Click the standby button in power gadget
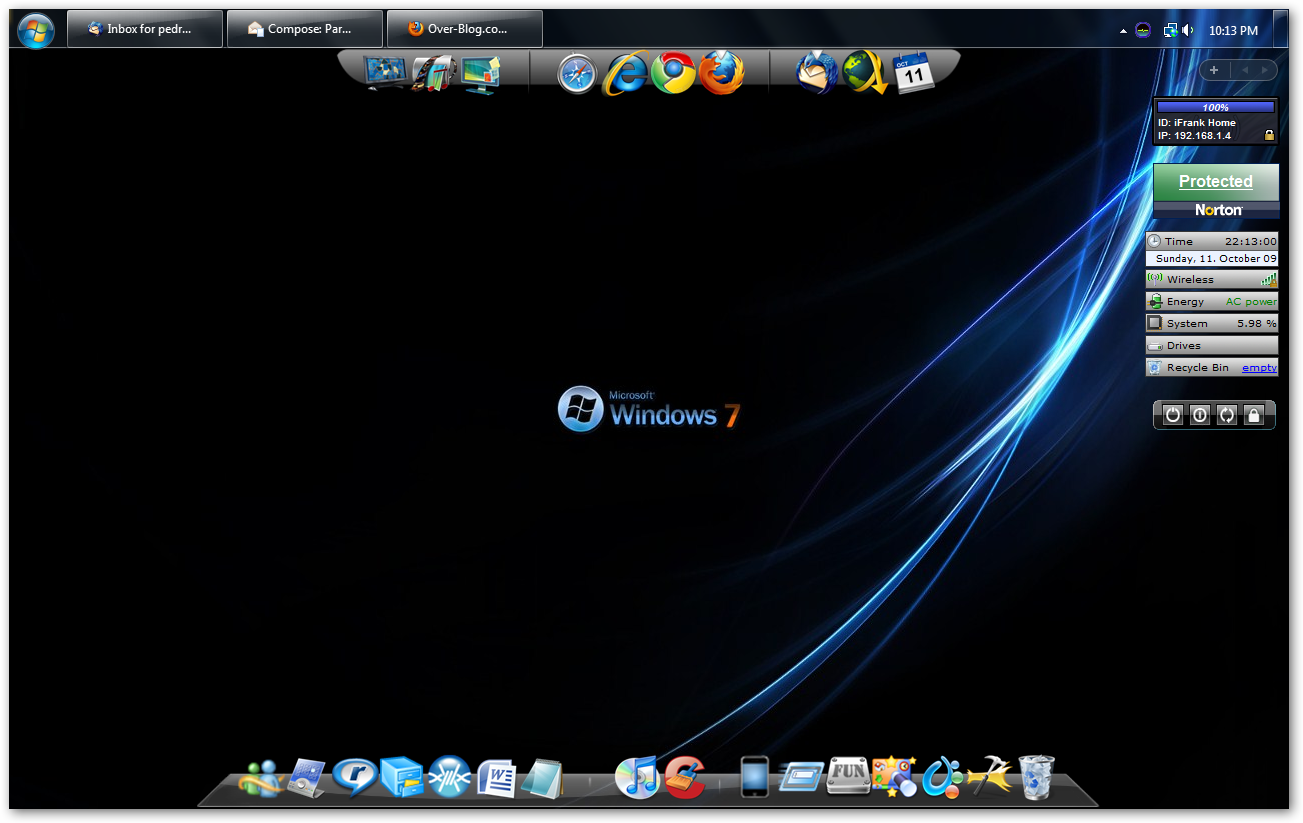1303x823 pixels. (x=1200, y=415)
